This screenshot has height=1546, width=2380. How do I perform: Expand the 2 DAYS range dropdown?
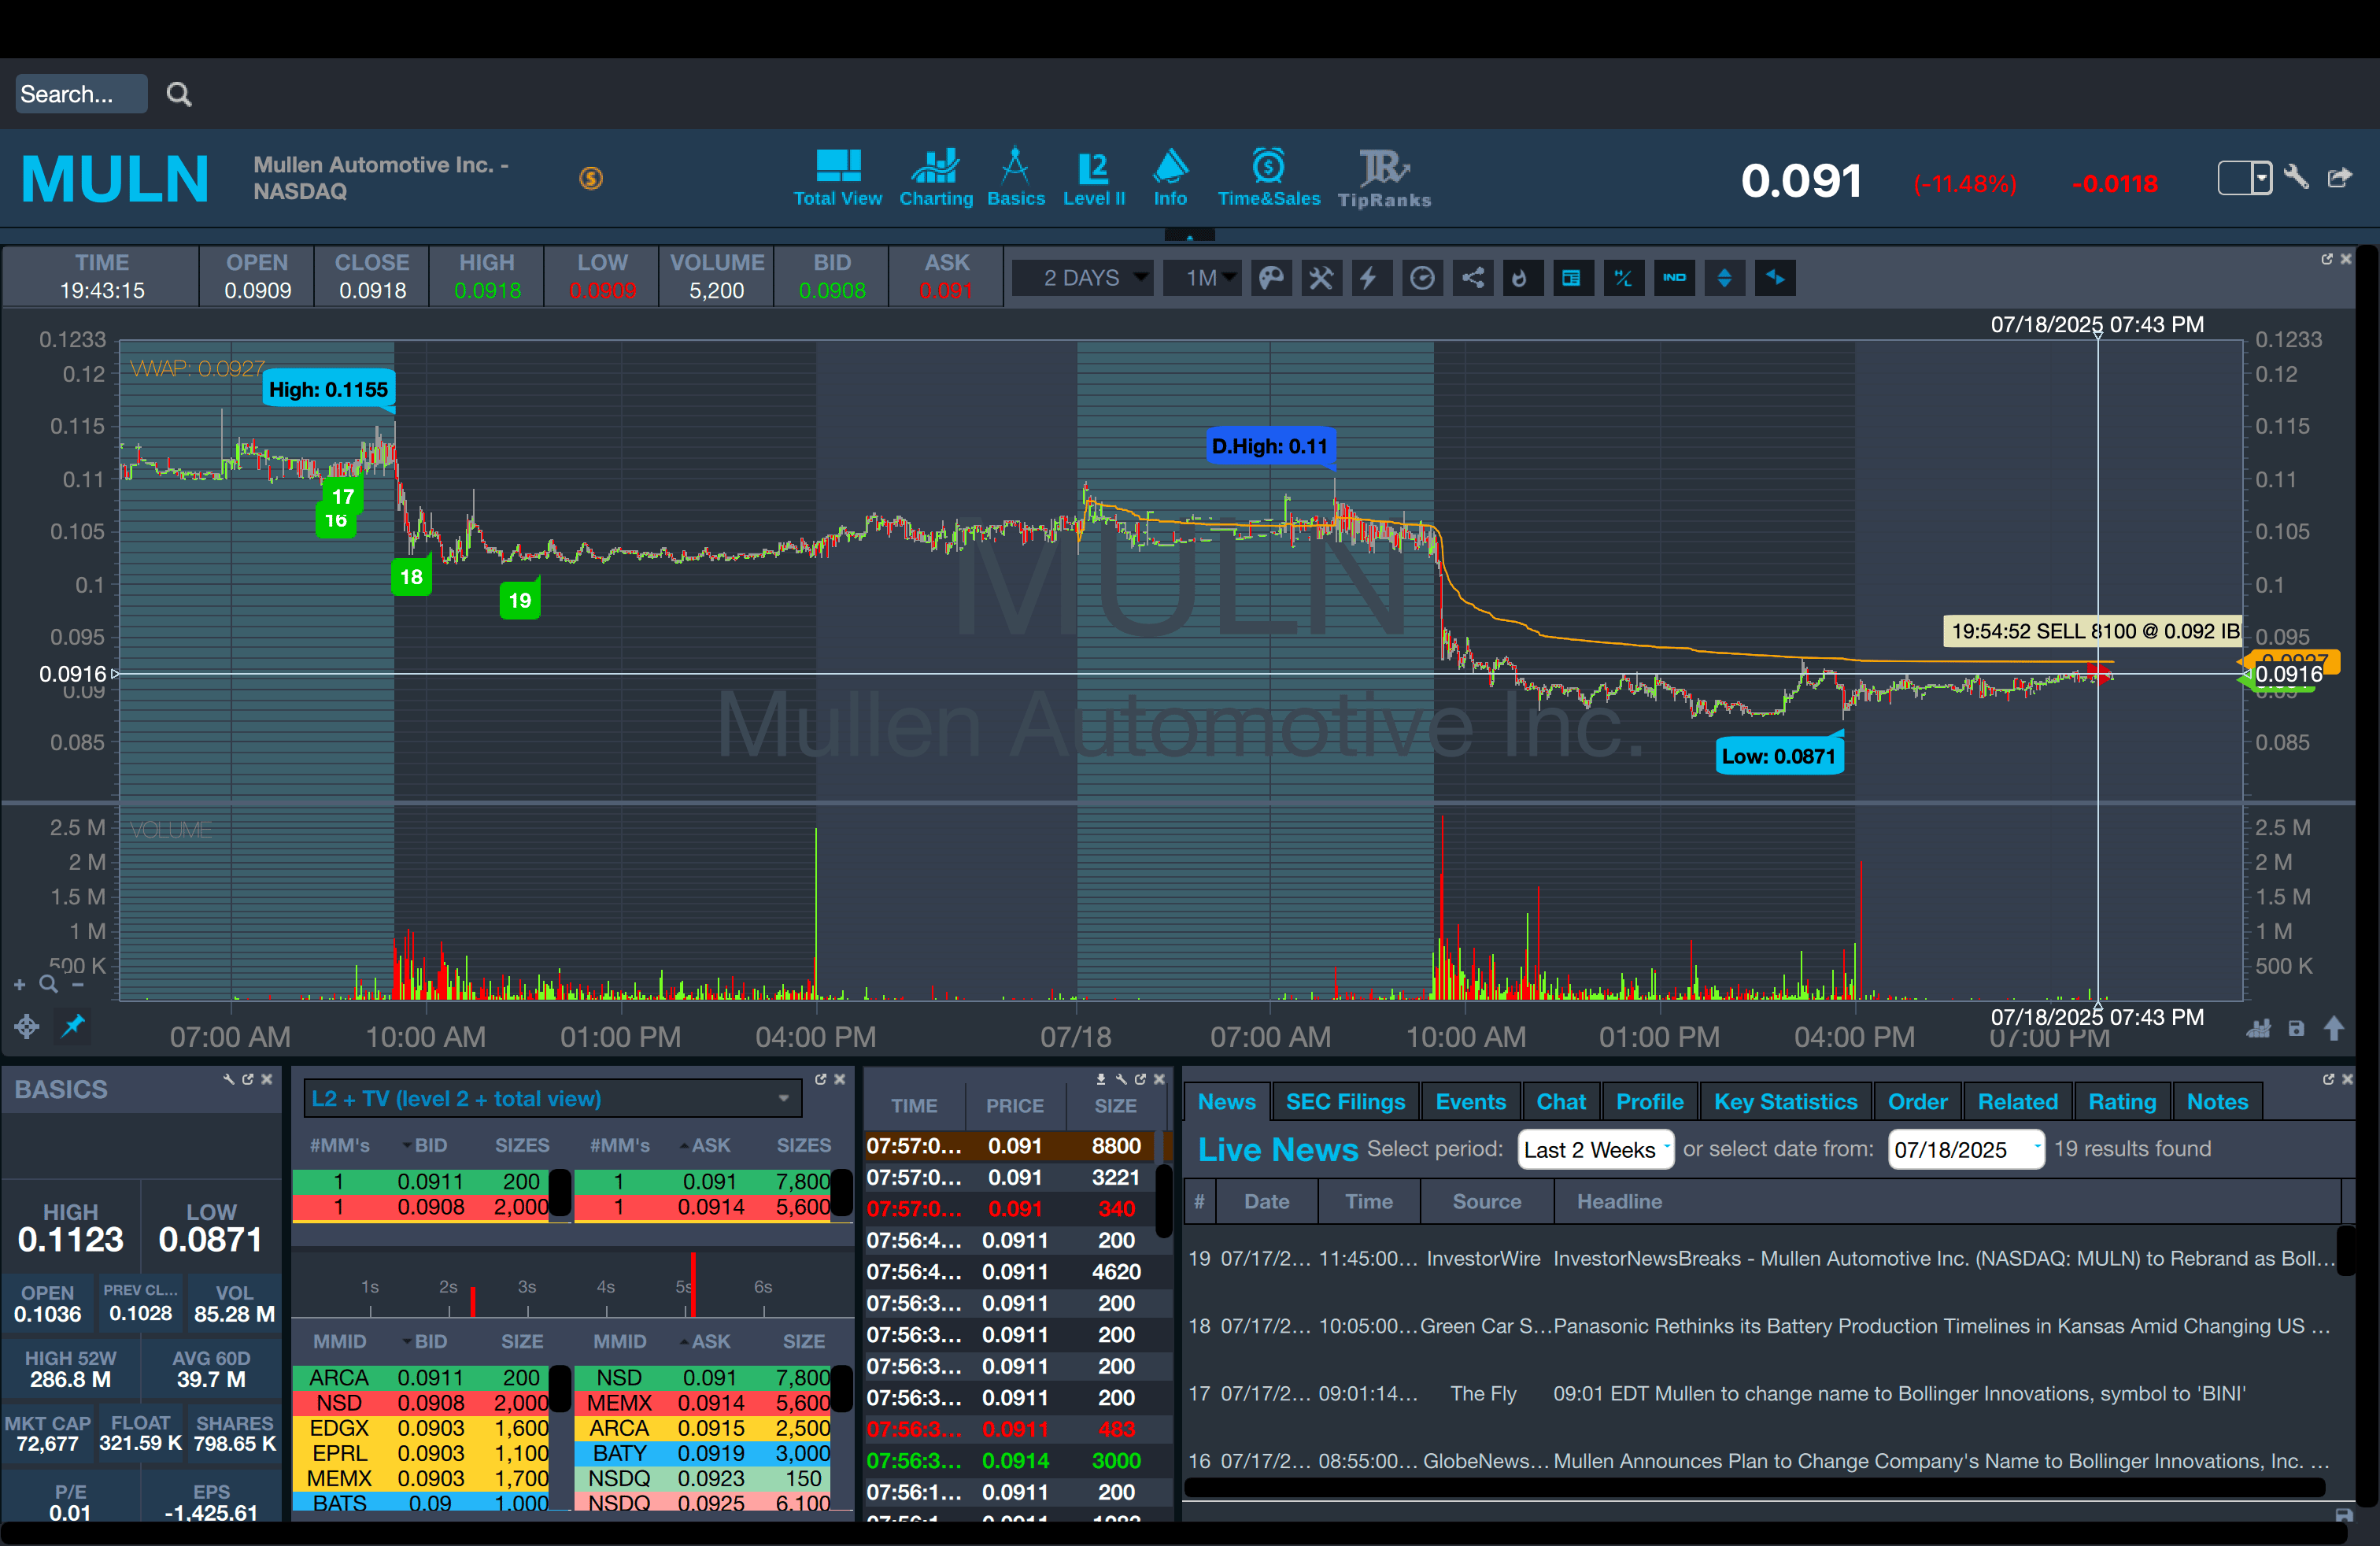click(1083, 278)
